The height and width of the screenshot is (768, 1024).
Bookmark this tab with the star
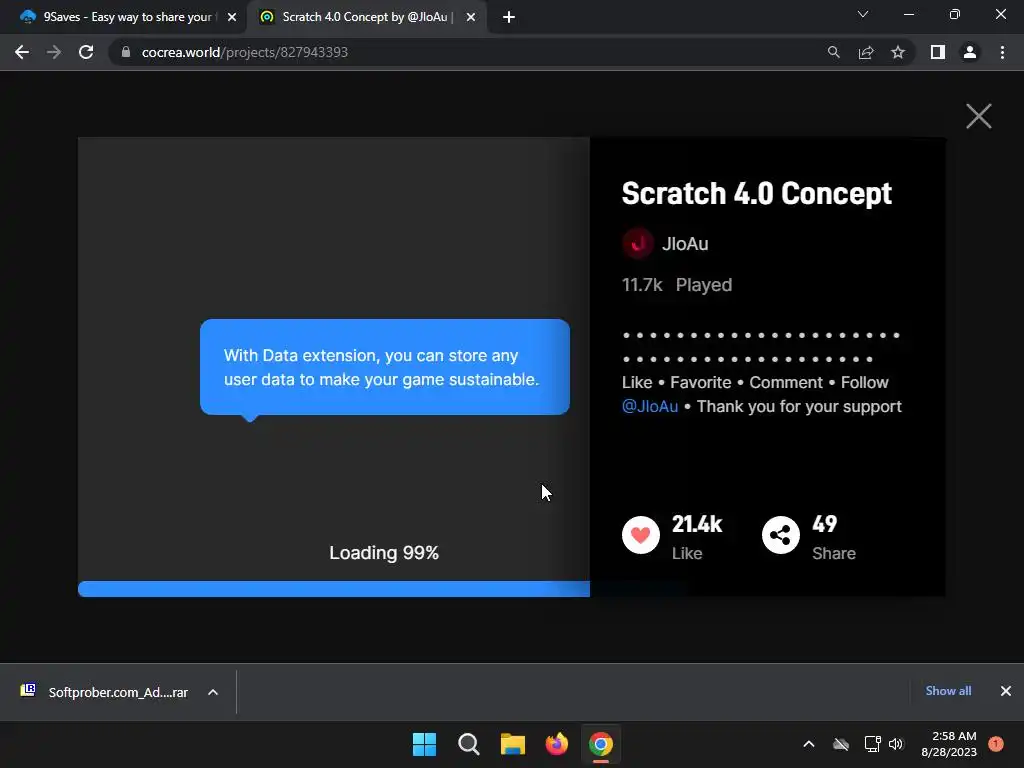(x=898, y=52)
